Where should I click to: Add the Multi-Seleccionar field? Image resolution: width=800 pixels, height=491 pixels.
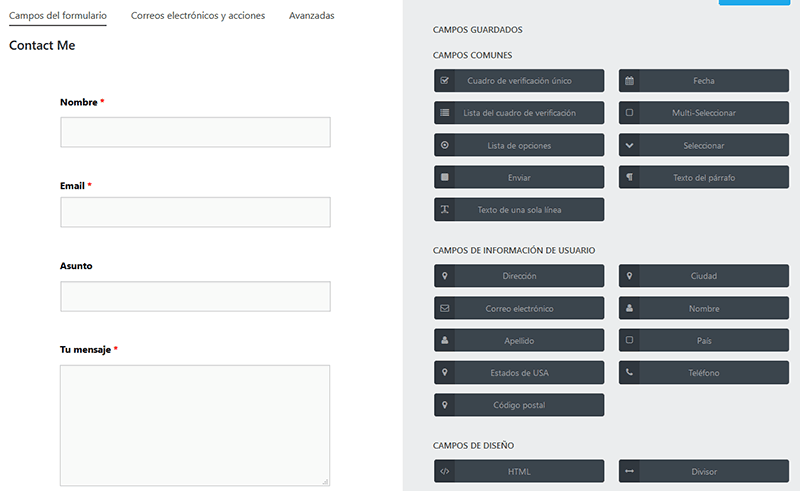[704, 113]
